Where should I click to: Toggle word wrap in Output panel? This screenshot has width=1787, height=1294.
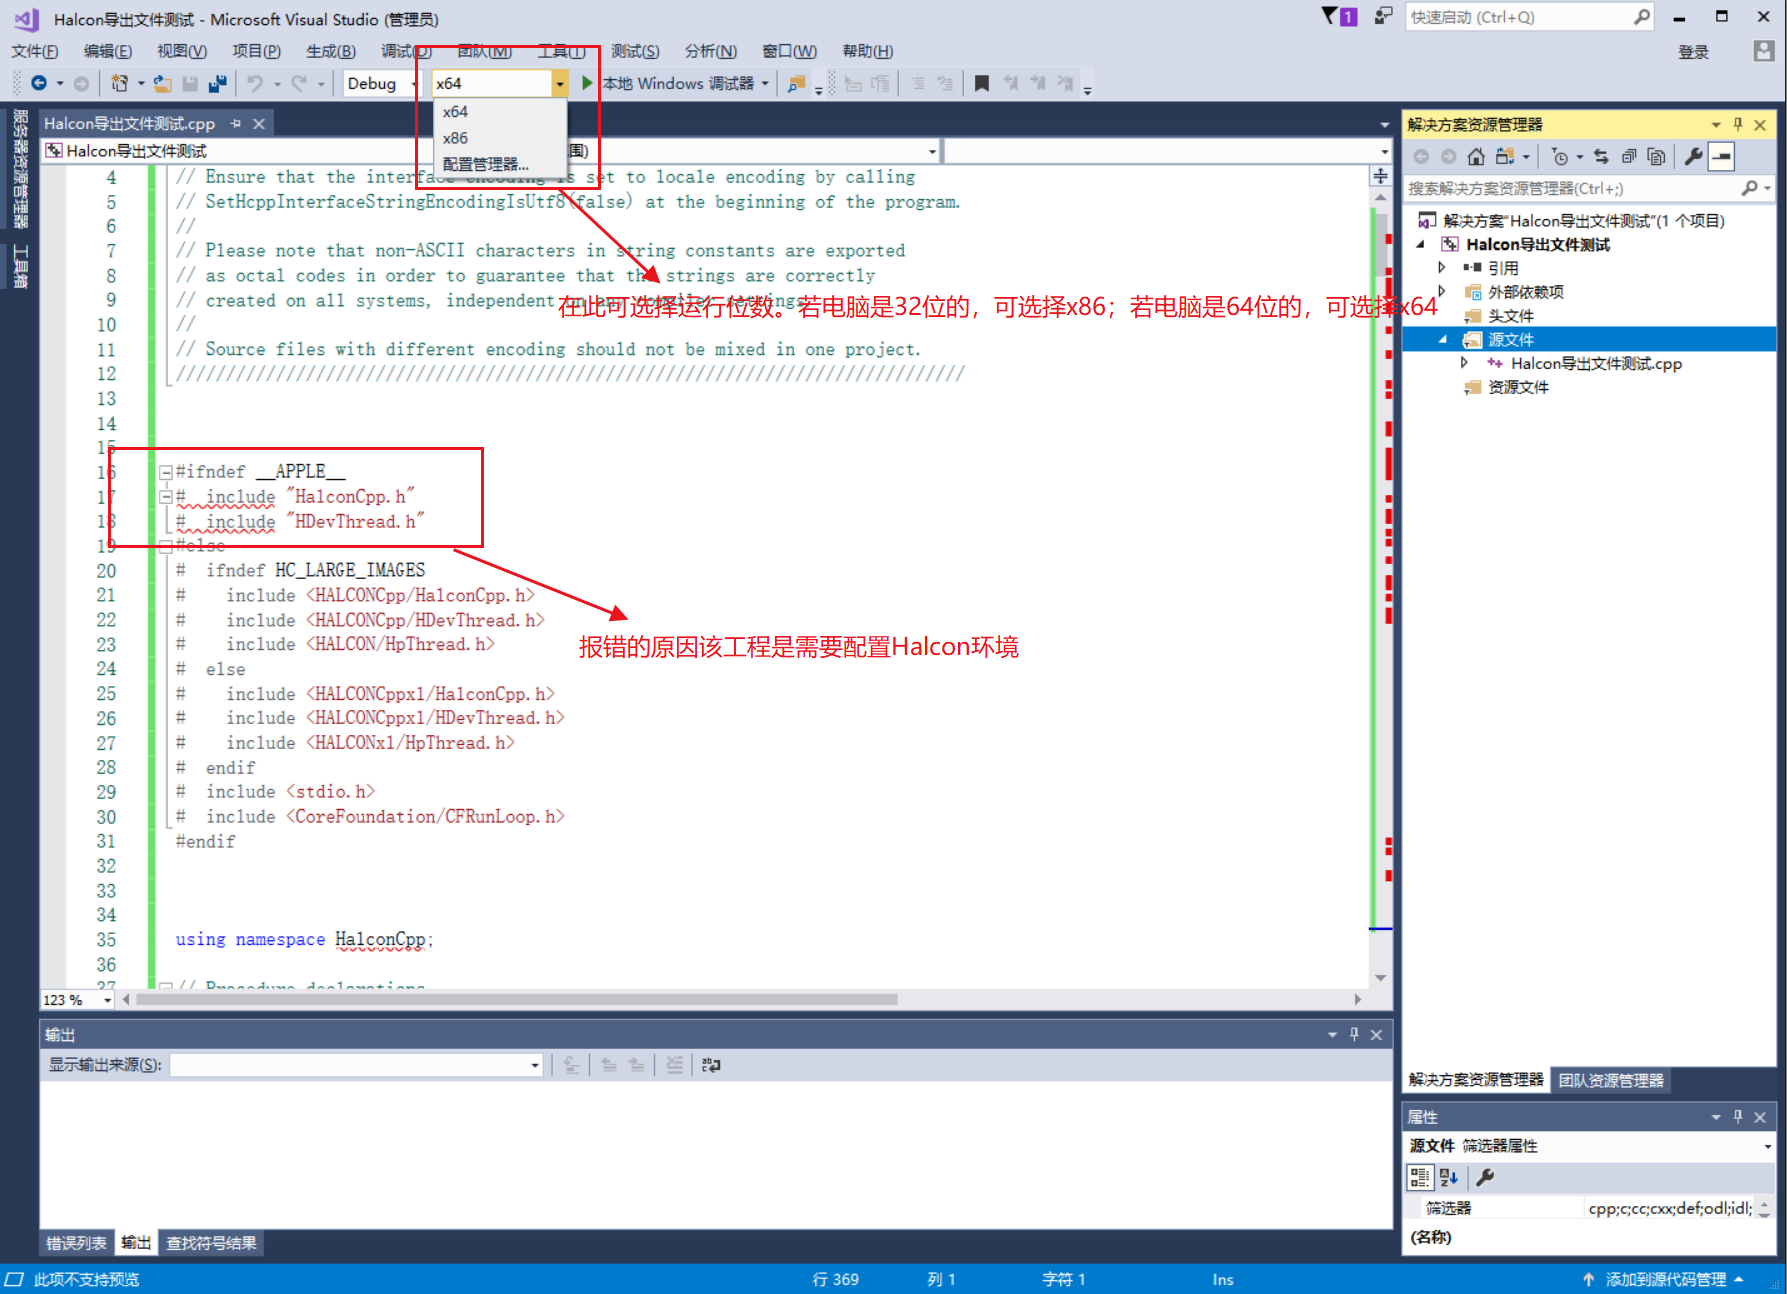711,1065
